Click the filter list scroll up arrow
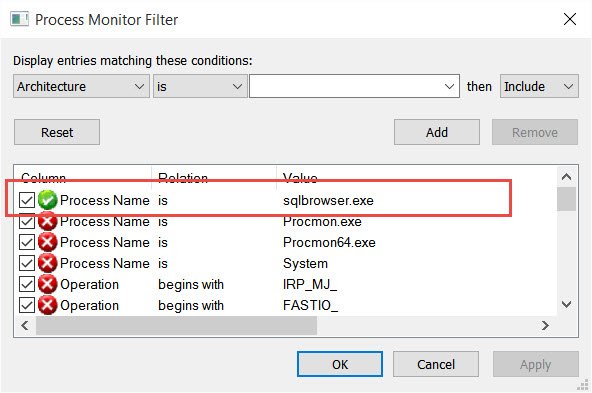 click(x=566, y=177)
